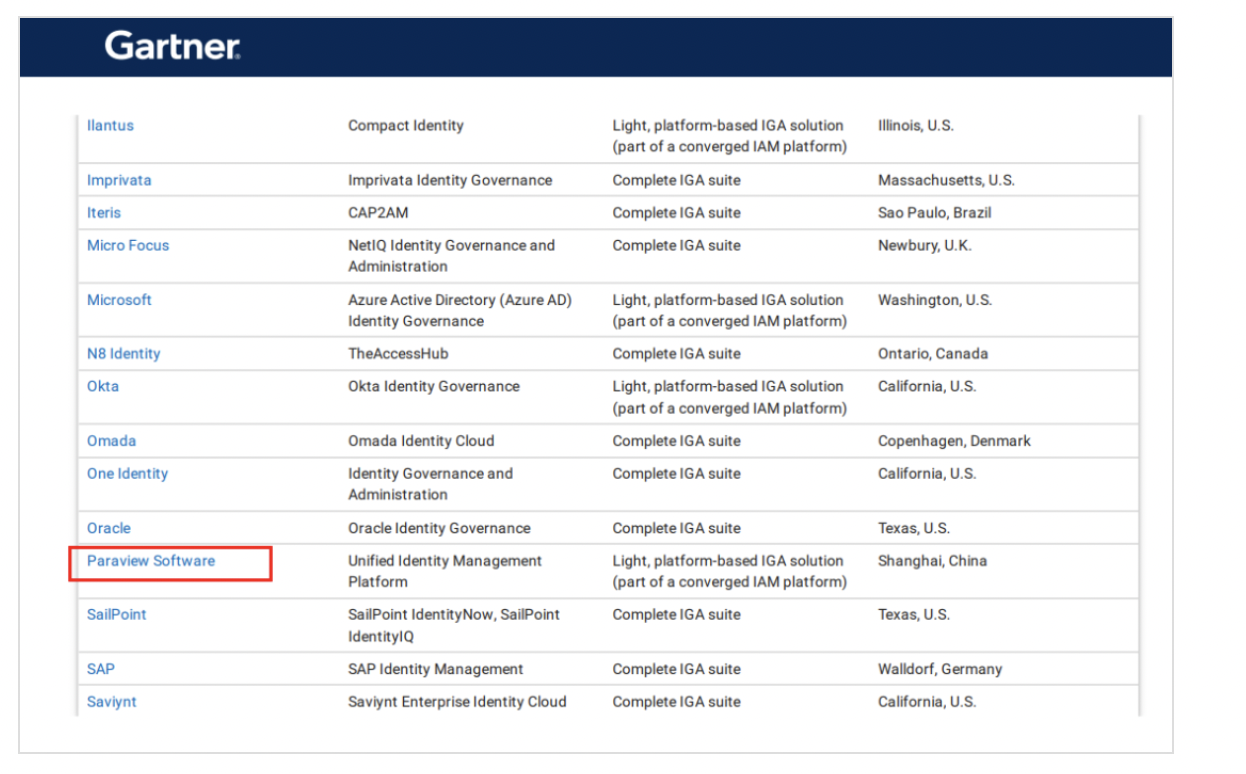The image size is (1246, 774).
Task: Select Walldorf, Germany location cell
Action: click(x=940, y=669)
